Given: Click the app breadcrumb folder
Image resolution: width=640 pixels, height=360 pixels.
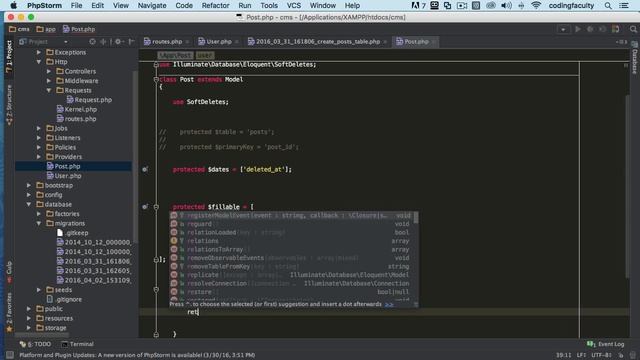Looking at the screenshot, I should pyautogui.click(x=46, y=29).
